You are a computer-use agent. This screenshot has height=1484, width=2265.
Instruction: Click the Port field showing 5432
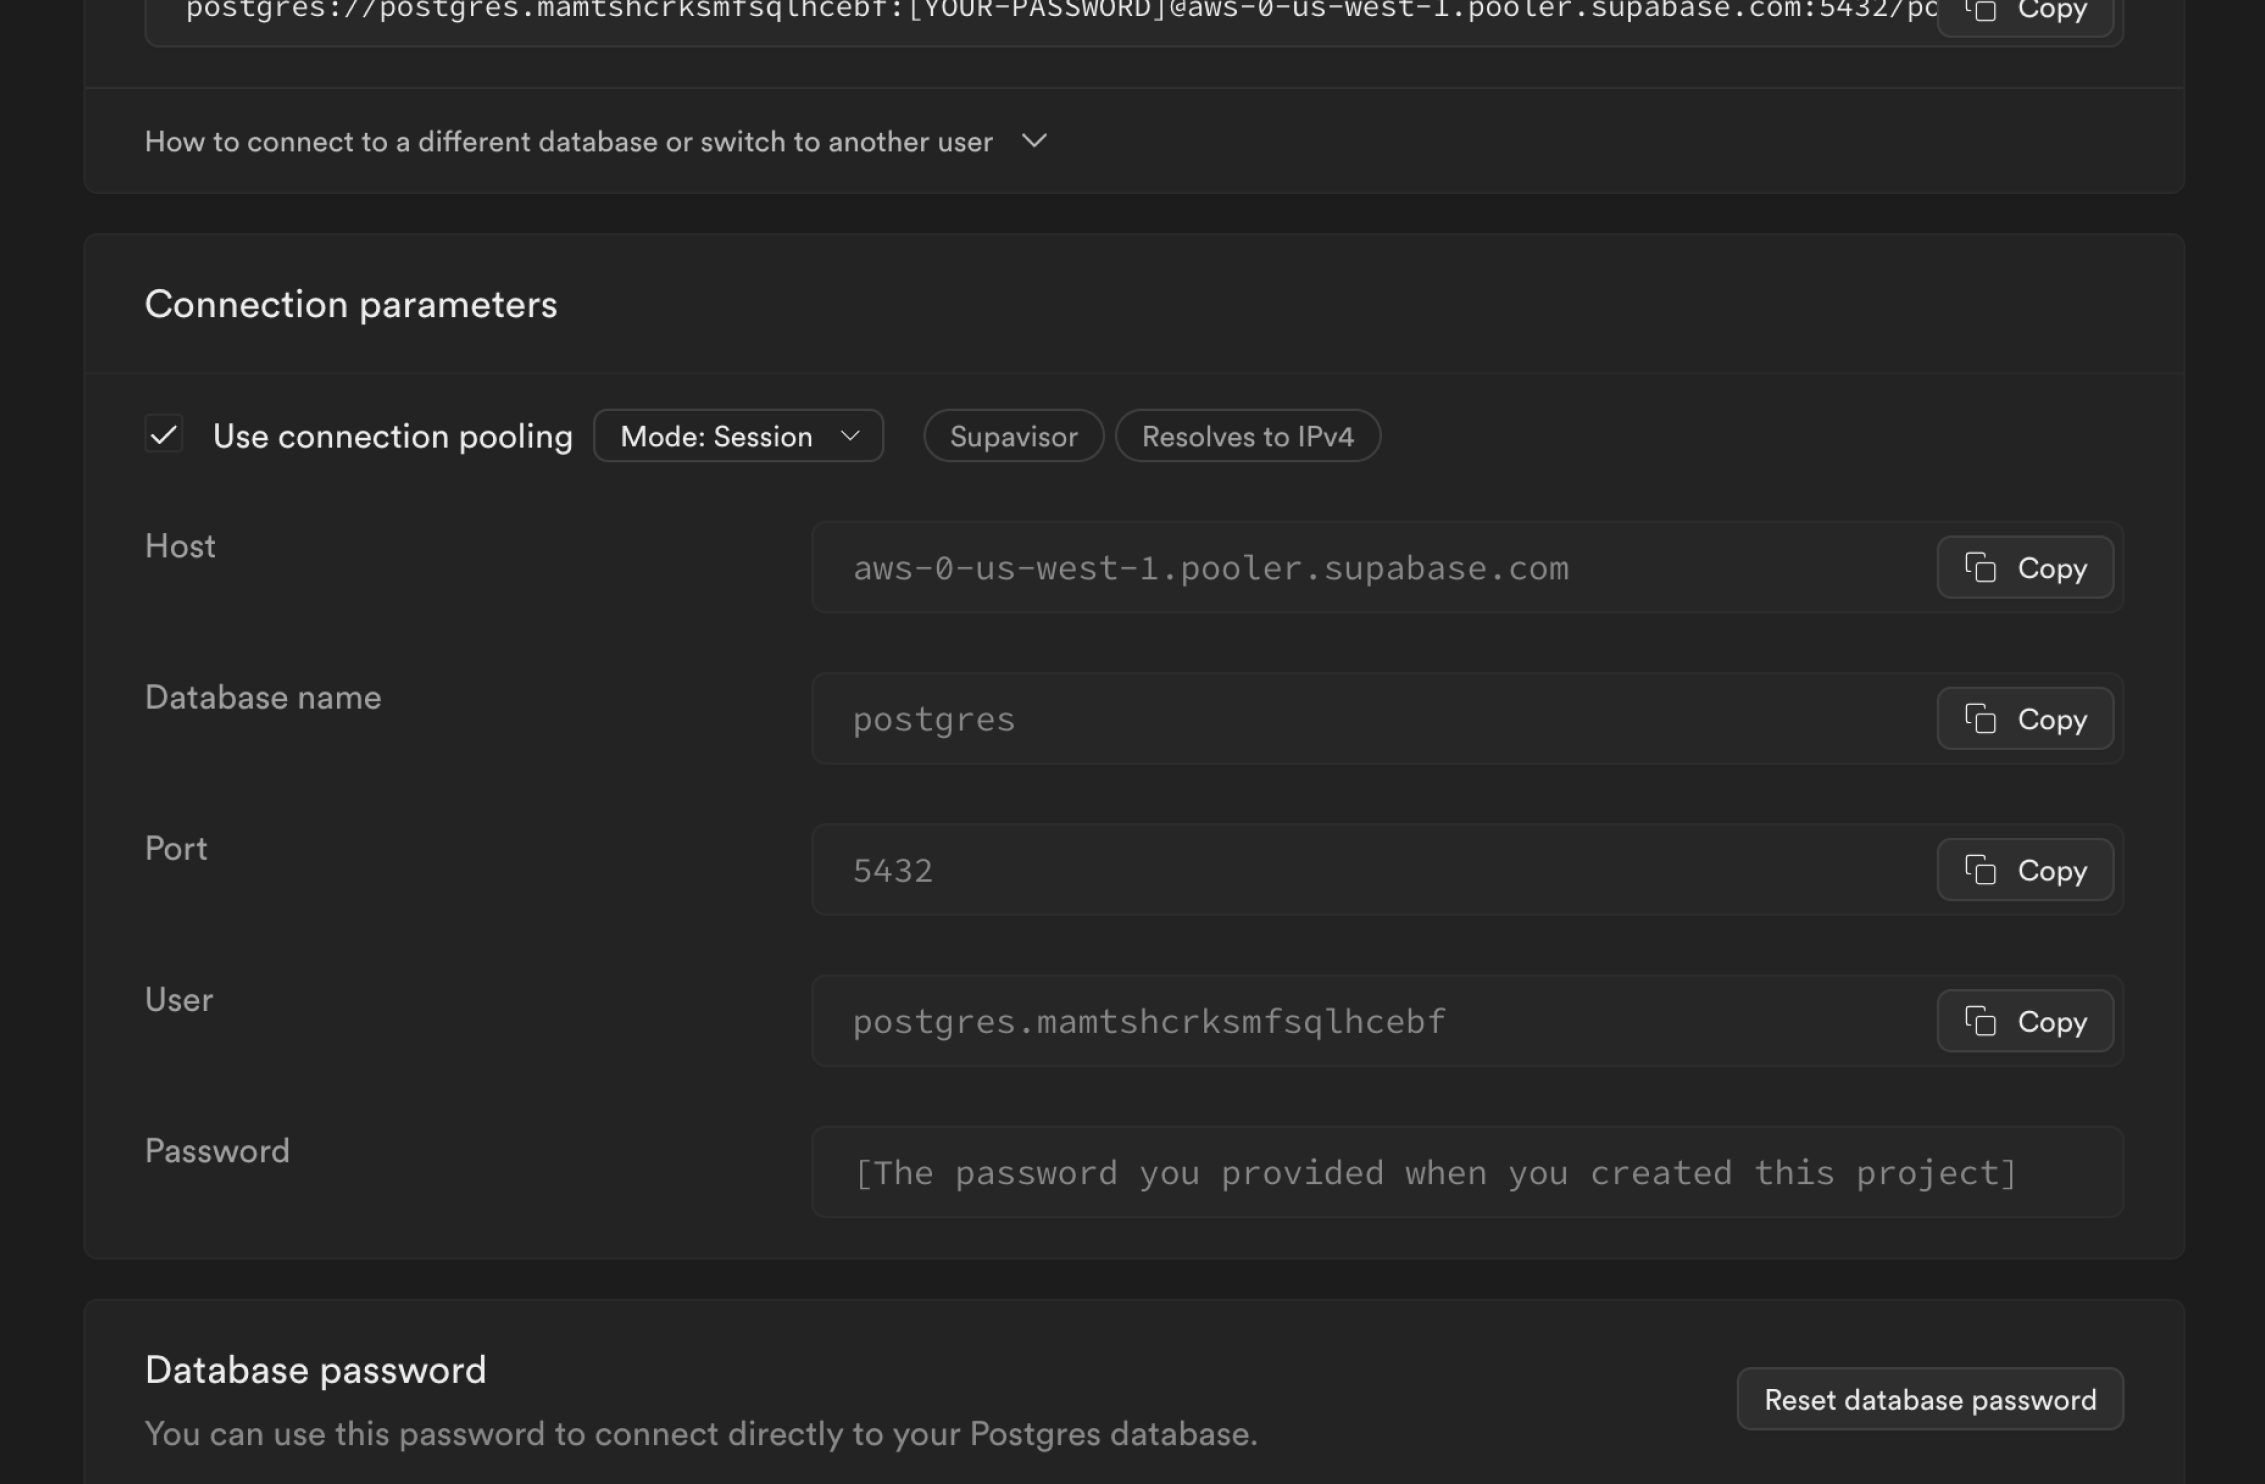pos(1467,870)
